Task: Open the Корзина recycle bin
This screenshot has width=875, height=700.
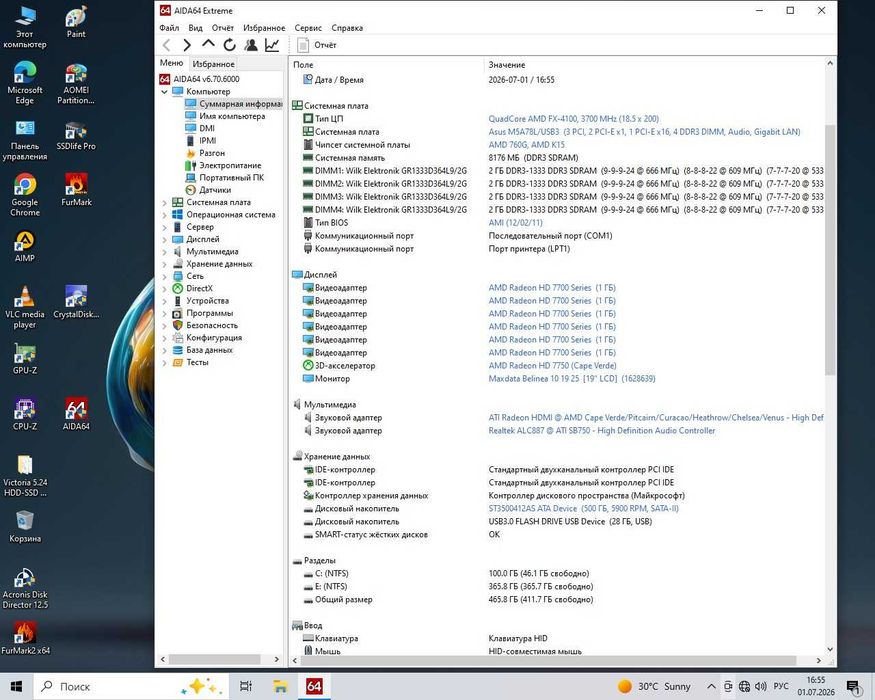Action: 25,526
